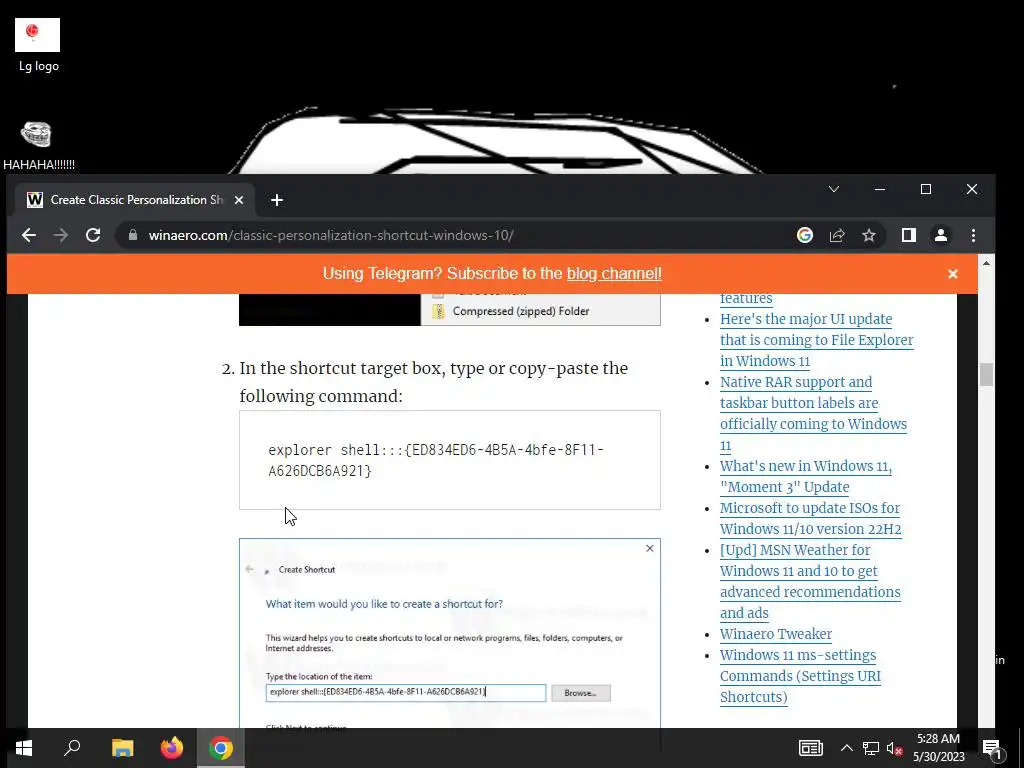1024x768 pixels.
Task: Select the Create Classic Personalization Sh tab
Action: coord(135,200)
